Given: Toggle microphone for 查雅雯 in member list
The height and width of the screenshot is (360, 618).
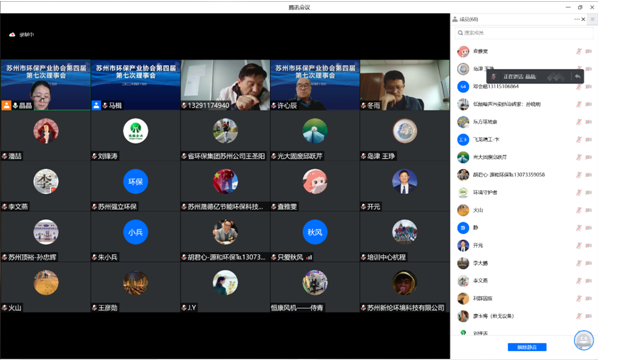Looking at the screenshot, I should (579, 51).
